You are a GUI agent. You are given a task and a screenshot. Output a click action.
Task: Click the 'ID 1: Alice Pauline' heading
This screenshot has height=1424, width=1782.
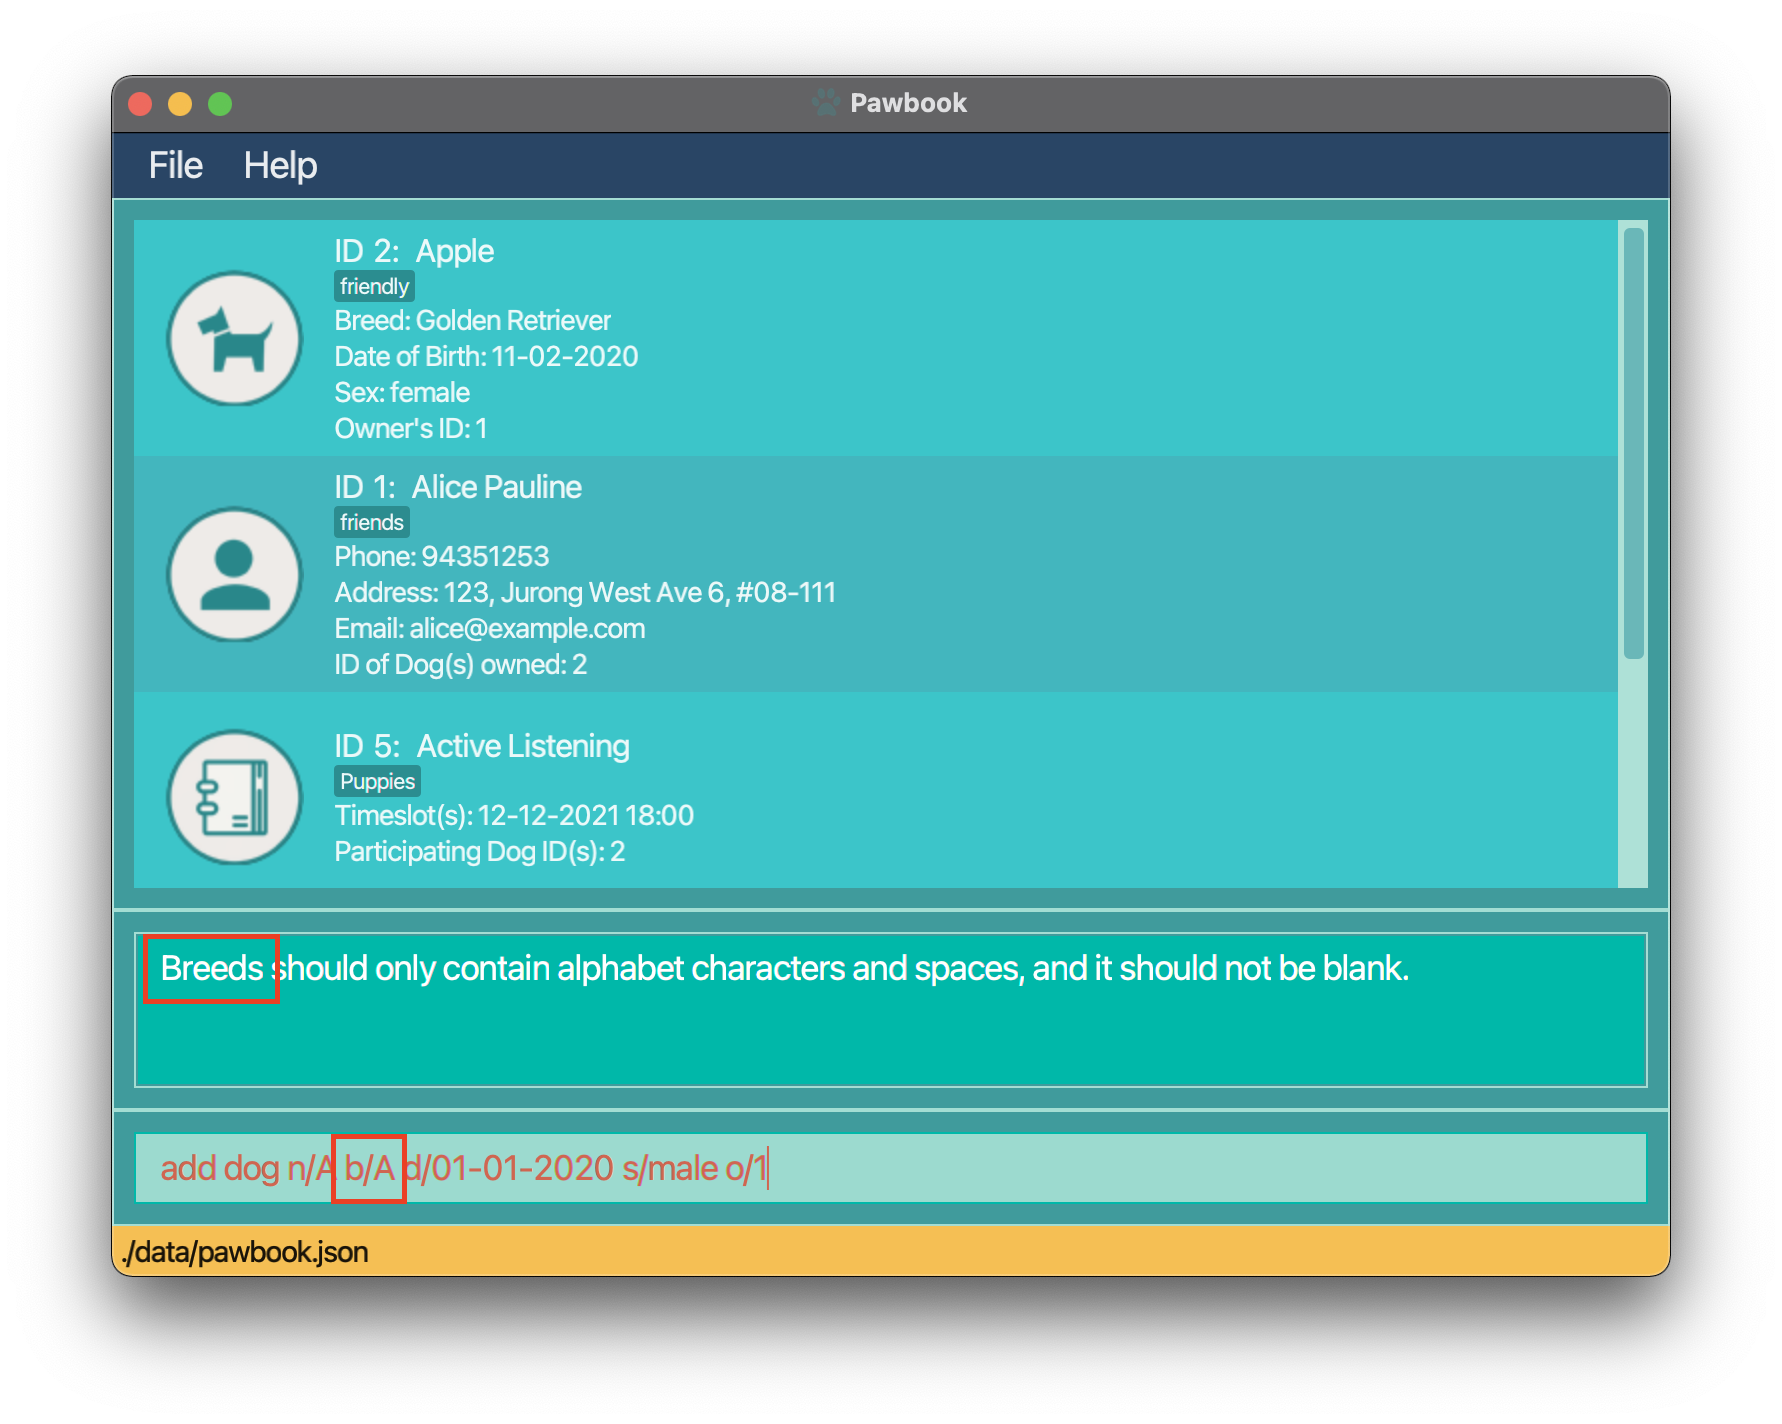(x=458, y=487)
